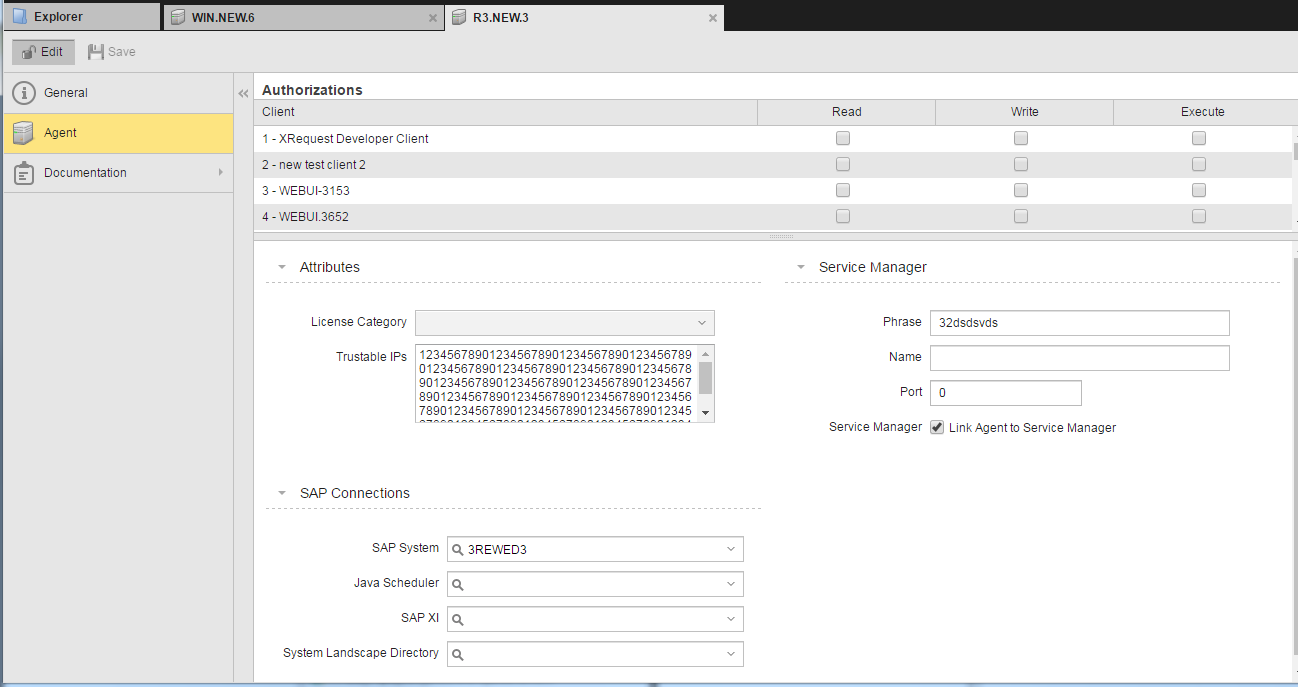Select row 4 - WEBUI.3652
Screen dimensions: 1298x687
(x=772, y=216)
